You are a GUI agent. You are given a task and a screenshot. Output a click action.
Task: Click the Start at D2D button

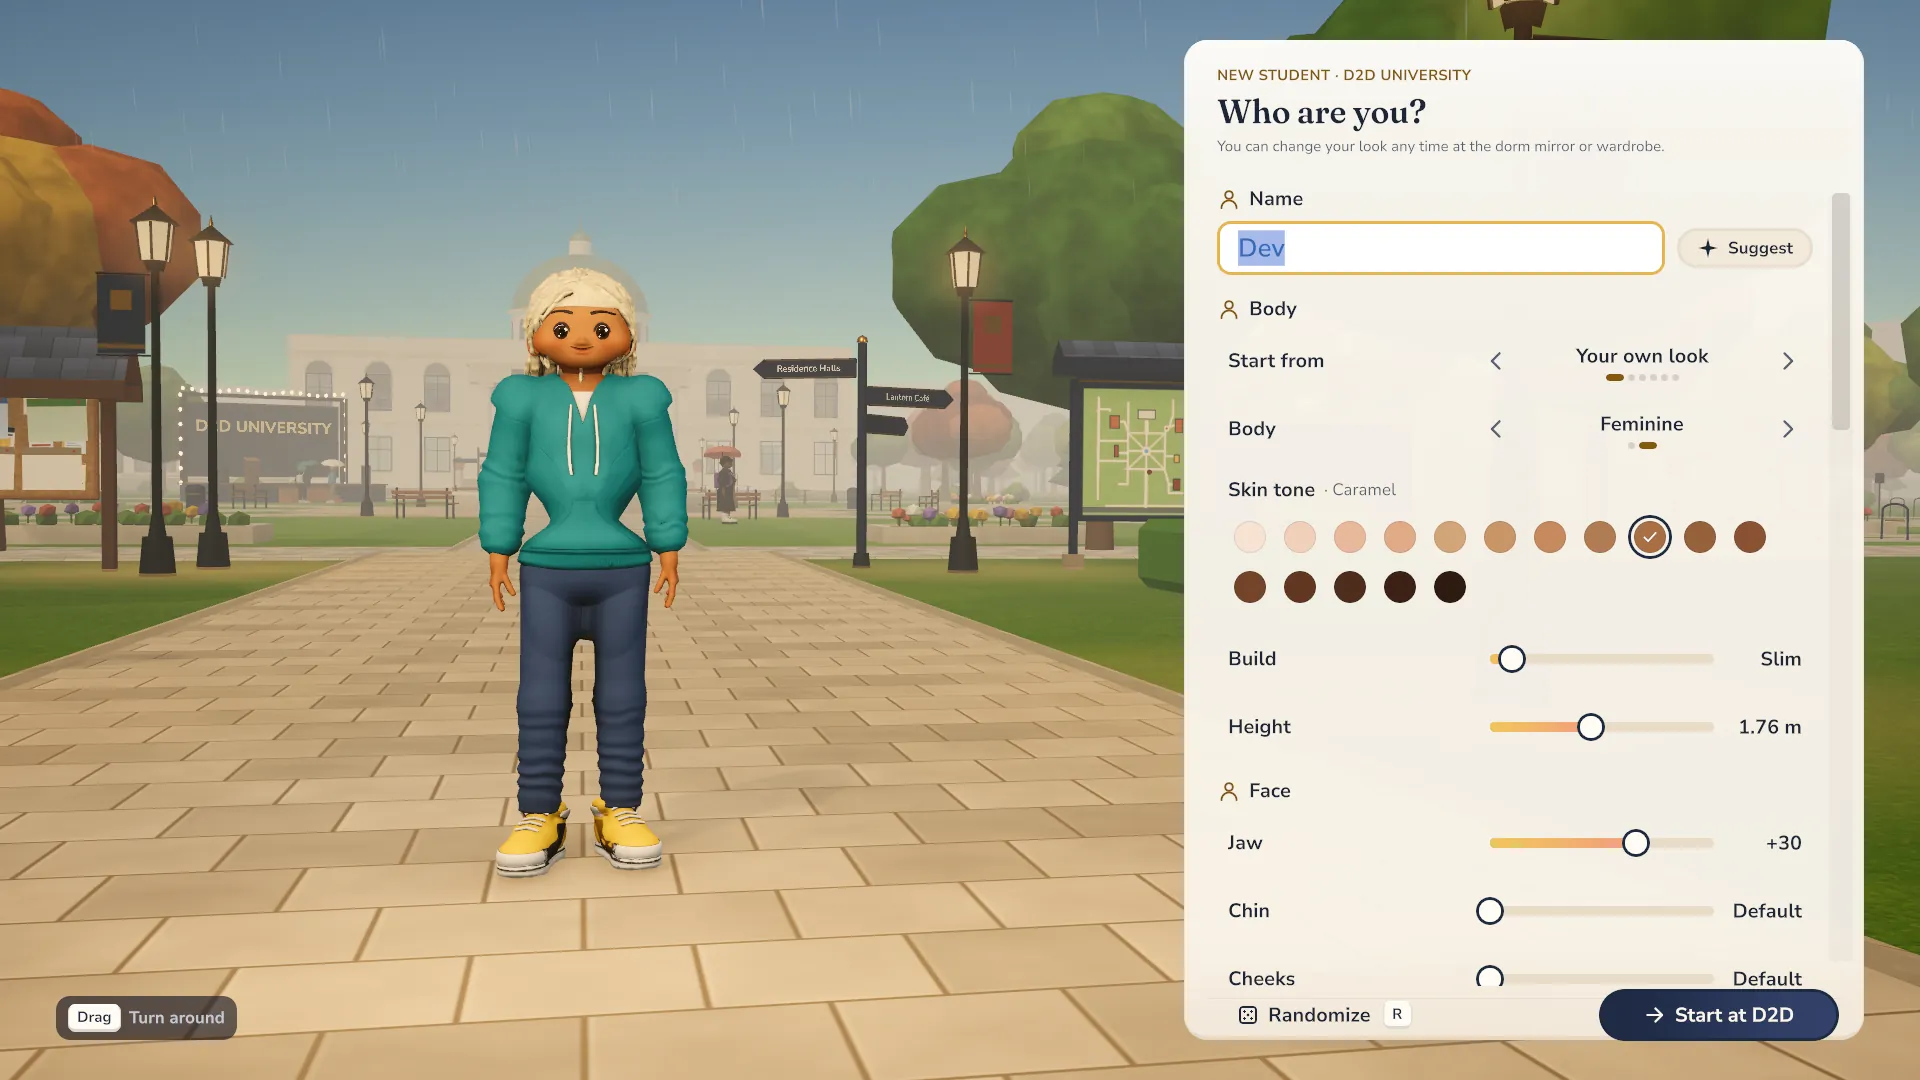coord(1718,1015)
